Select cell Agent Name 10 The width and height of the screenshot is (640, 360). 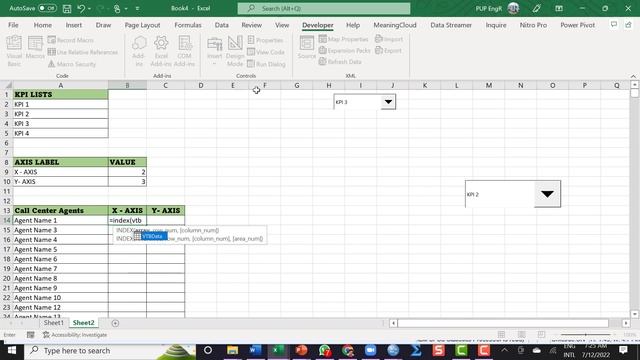[x=60, y=298]
